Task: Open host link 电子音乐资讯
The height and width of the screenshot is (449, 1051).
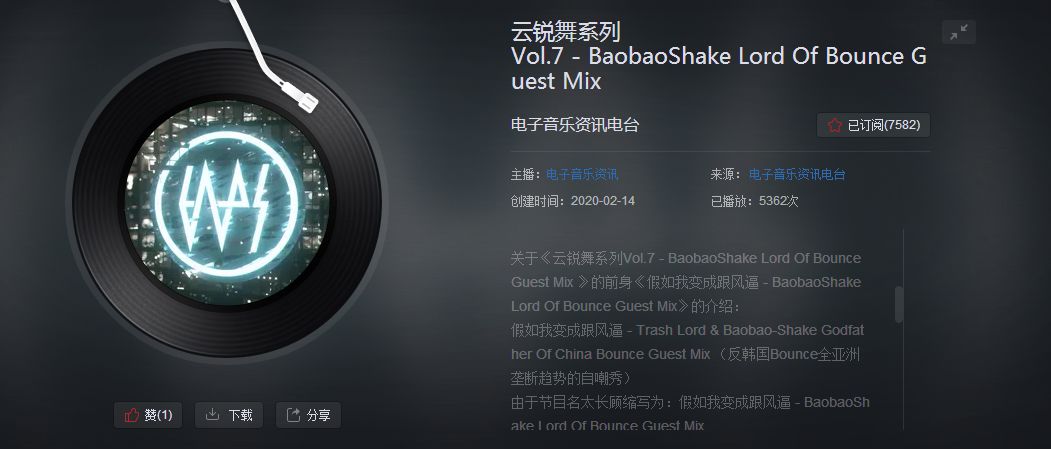Action: [582, 175]
